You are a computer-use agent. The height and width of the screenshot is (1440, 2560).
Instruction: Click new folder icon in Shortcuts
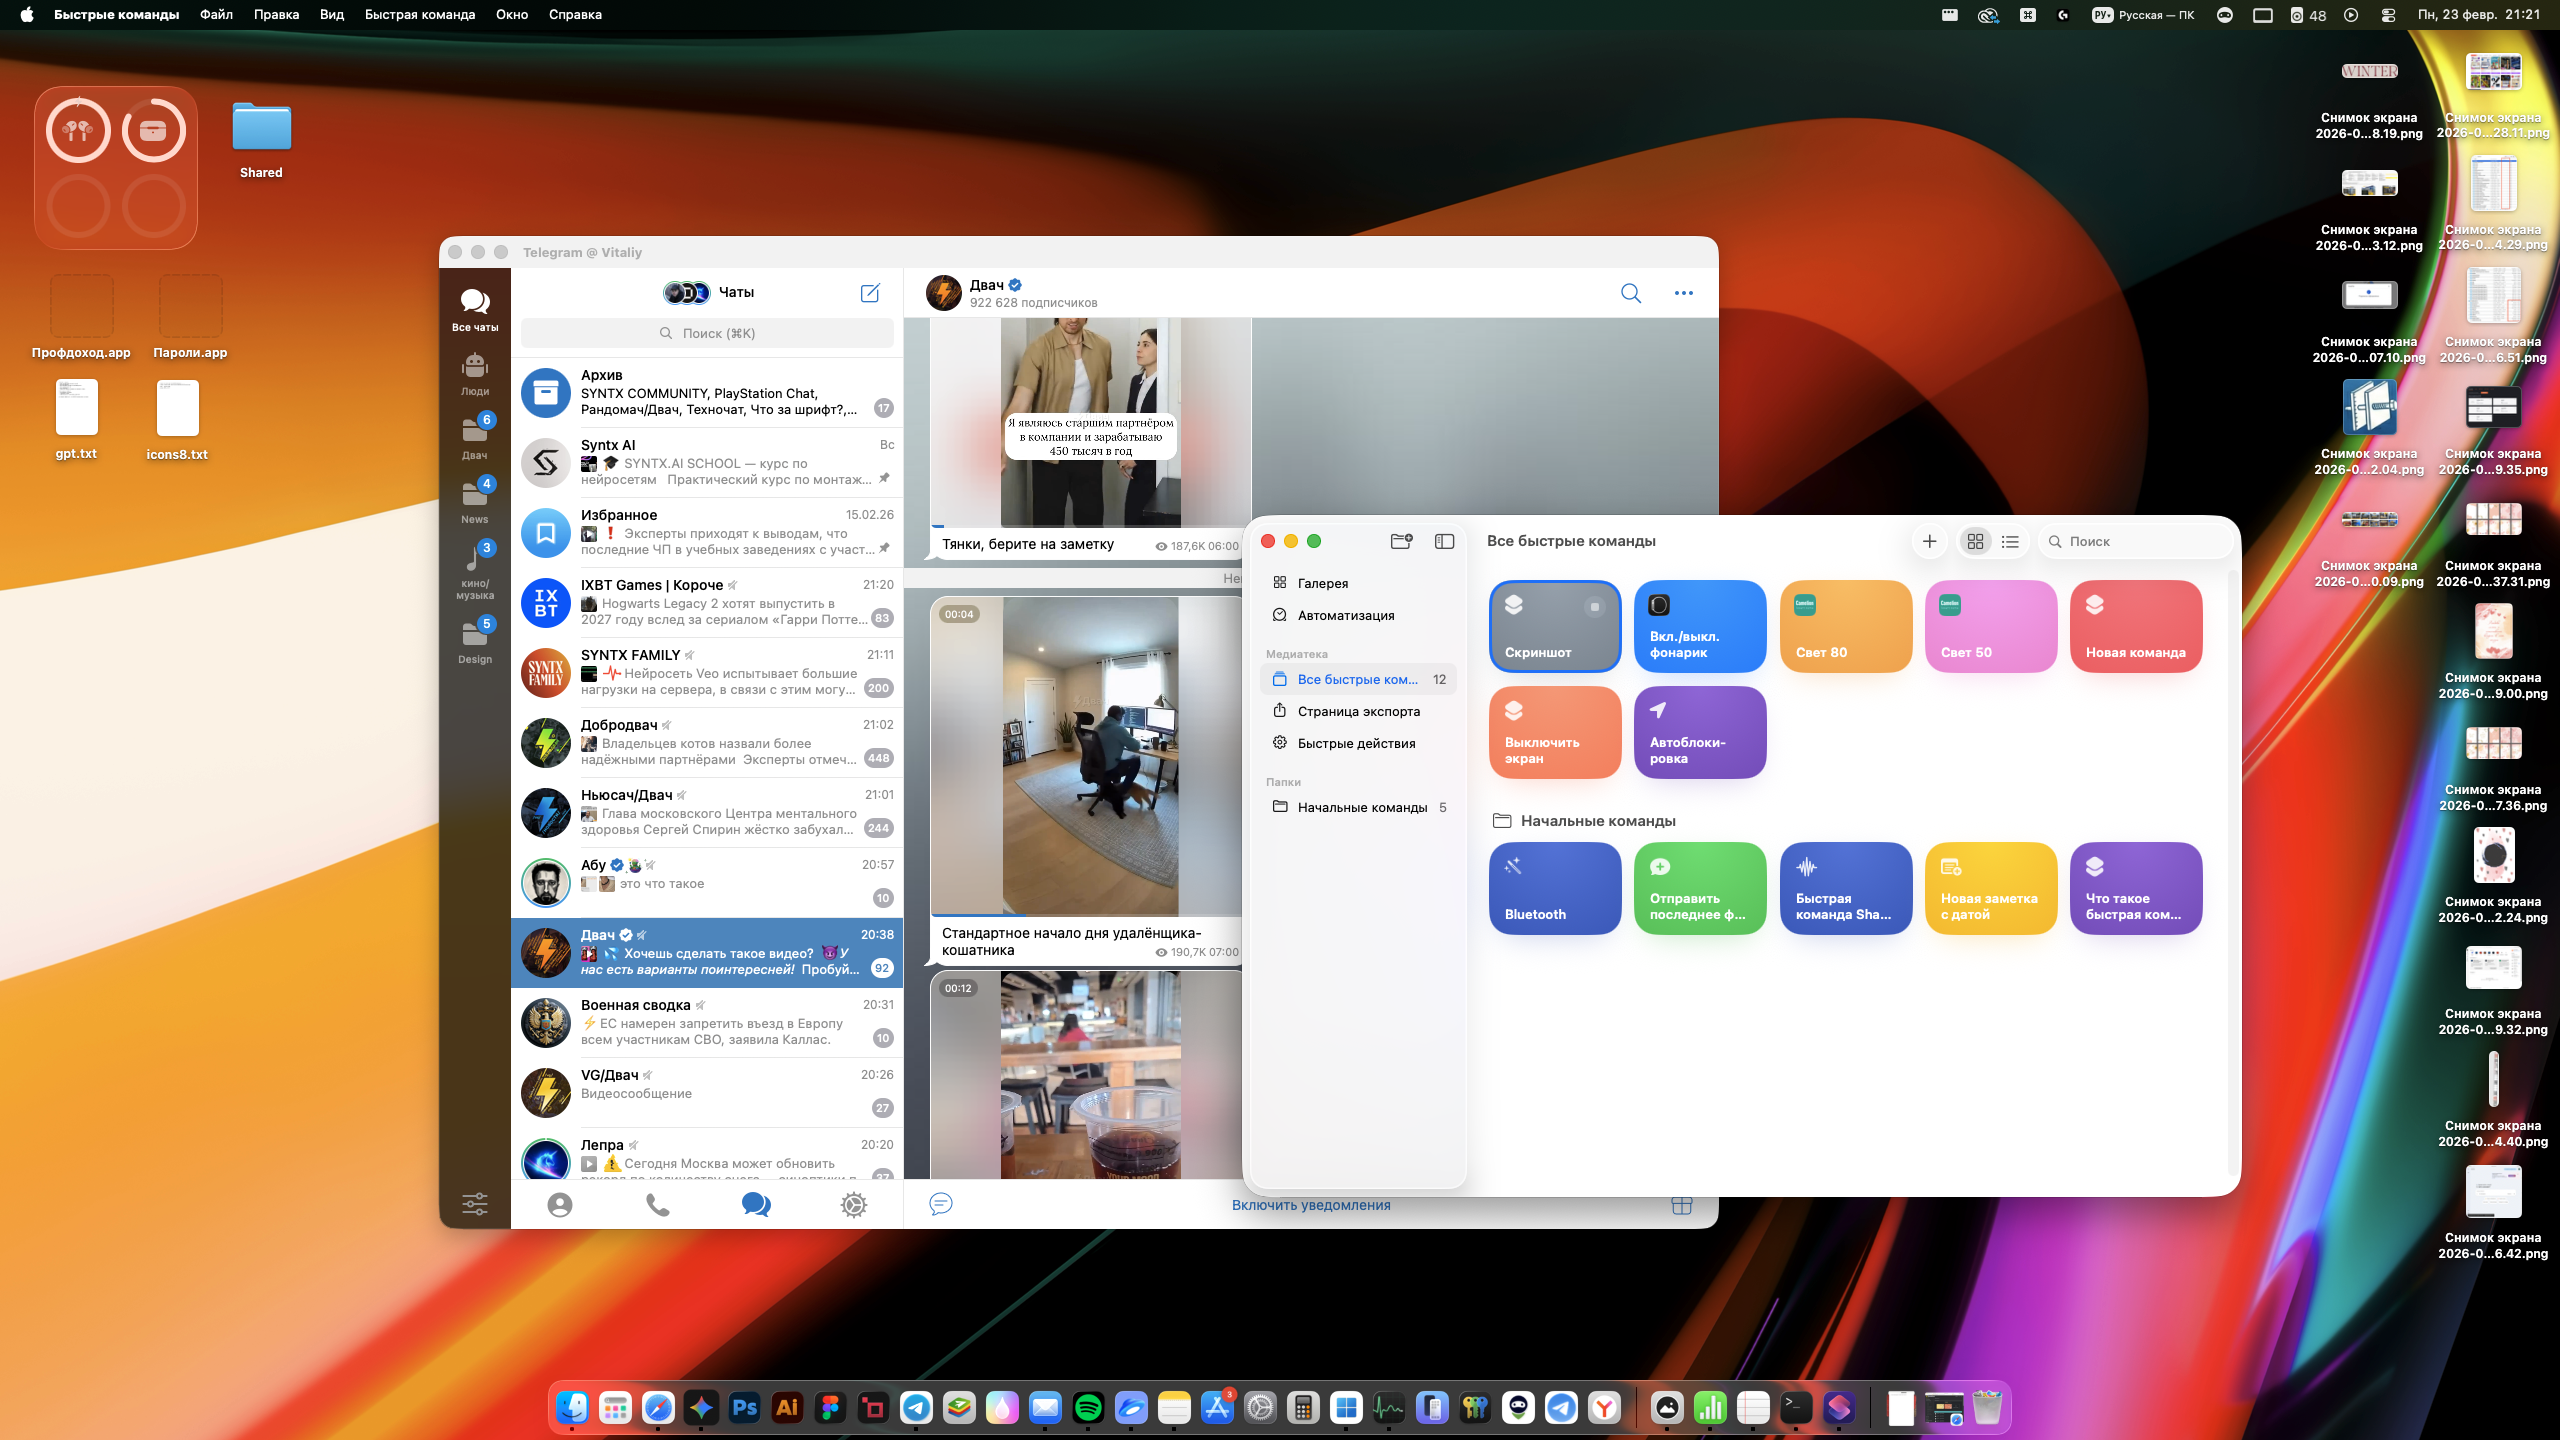[1401, 541]
